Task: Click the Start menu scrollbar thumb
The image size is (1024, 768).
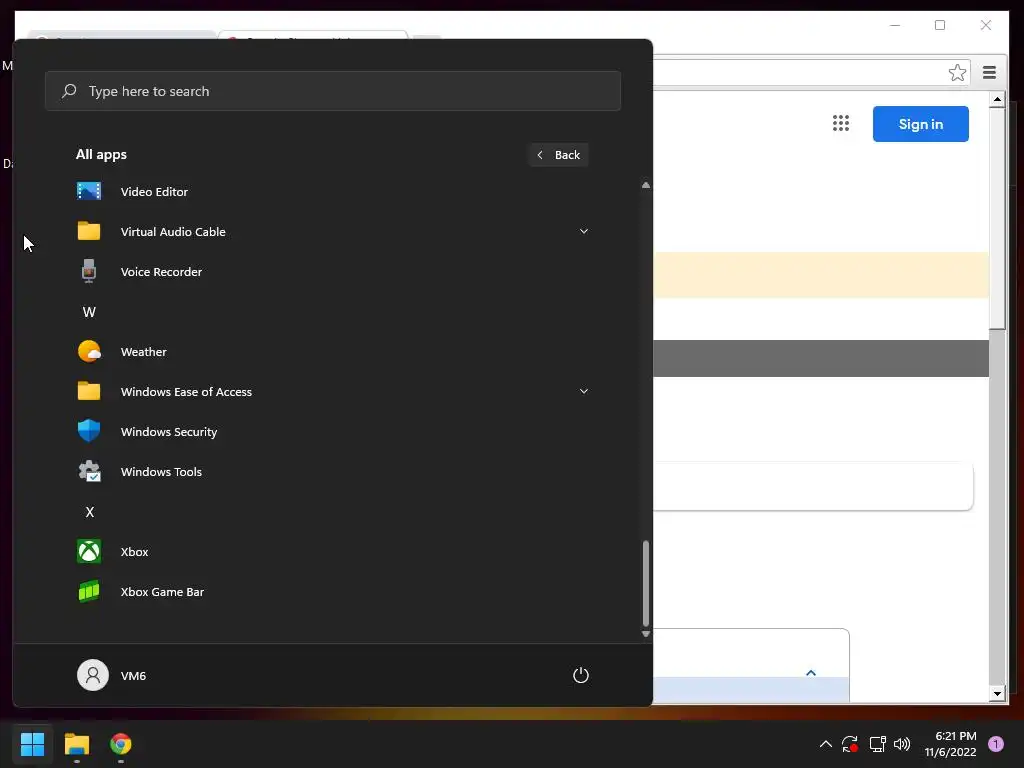Action: click(646, 583)
